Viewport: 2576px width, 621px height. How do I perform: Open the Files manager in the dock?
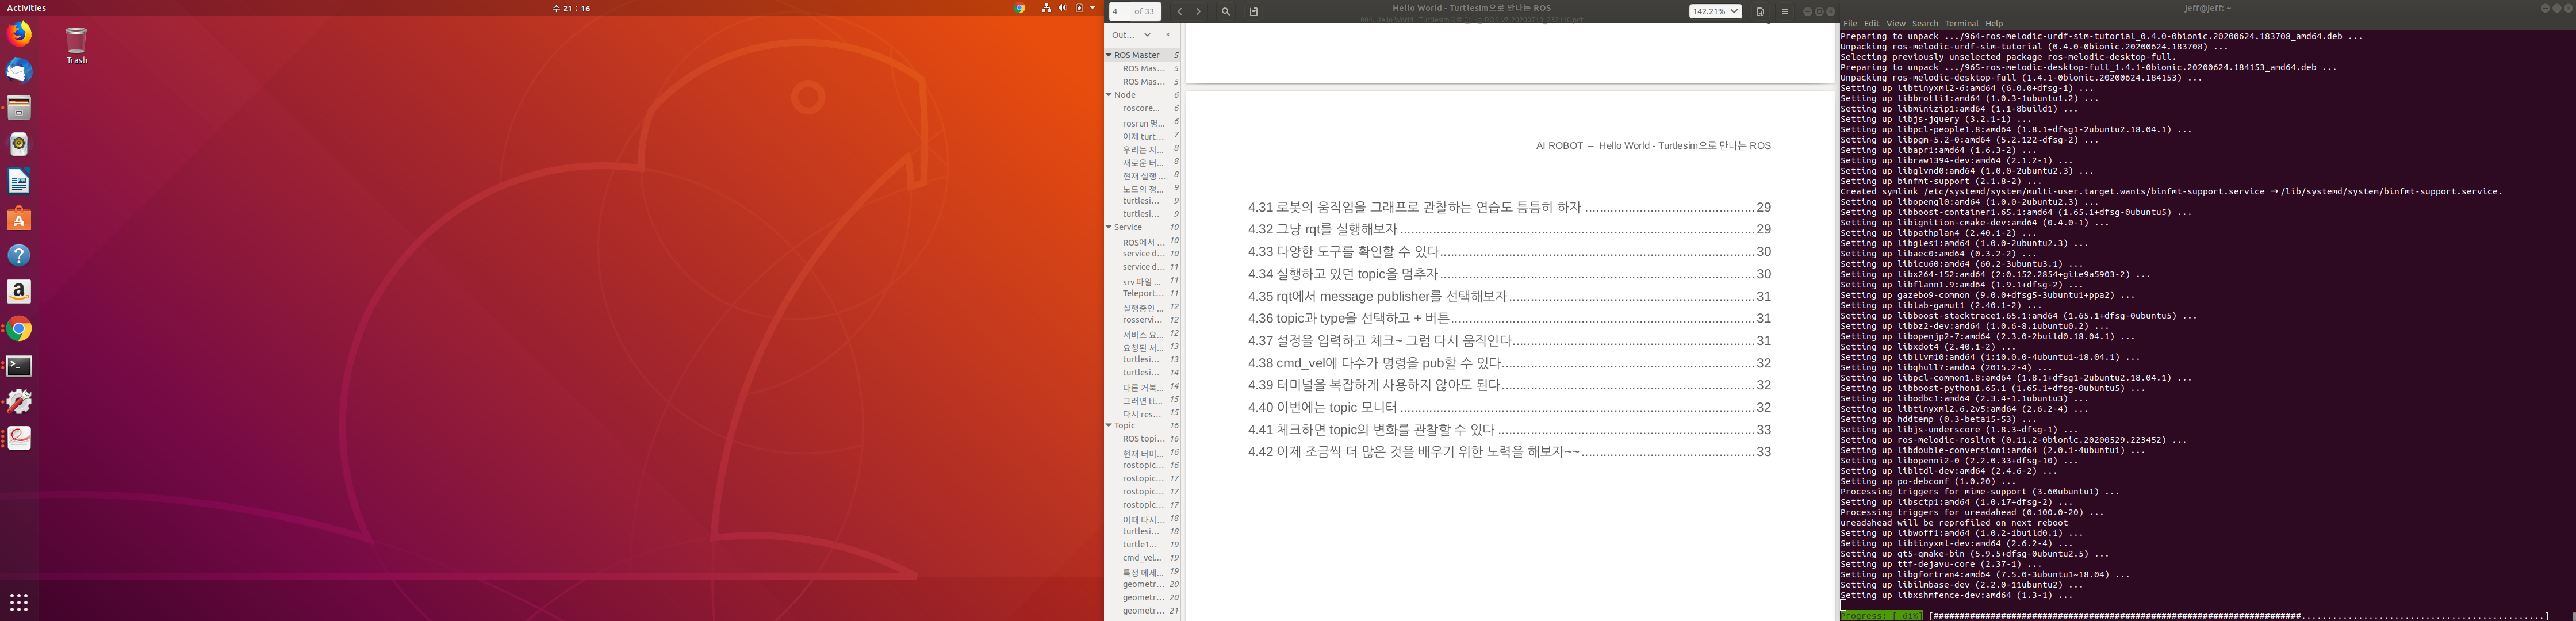tap(19, 107)
